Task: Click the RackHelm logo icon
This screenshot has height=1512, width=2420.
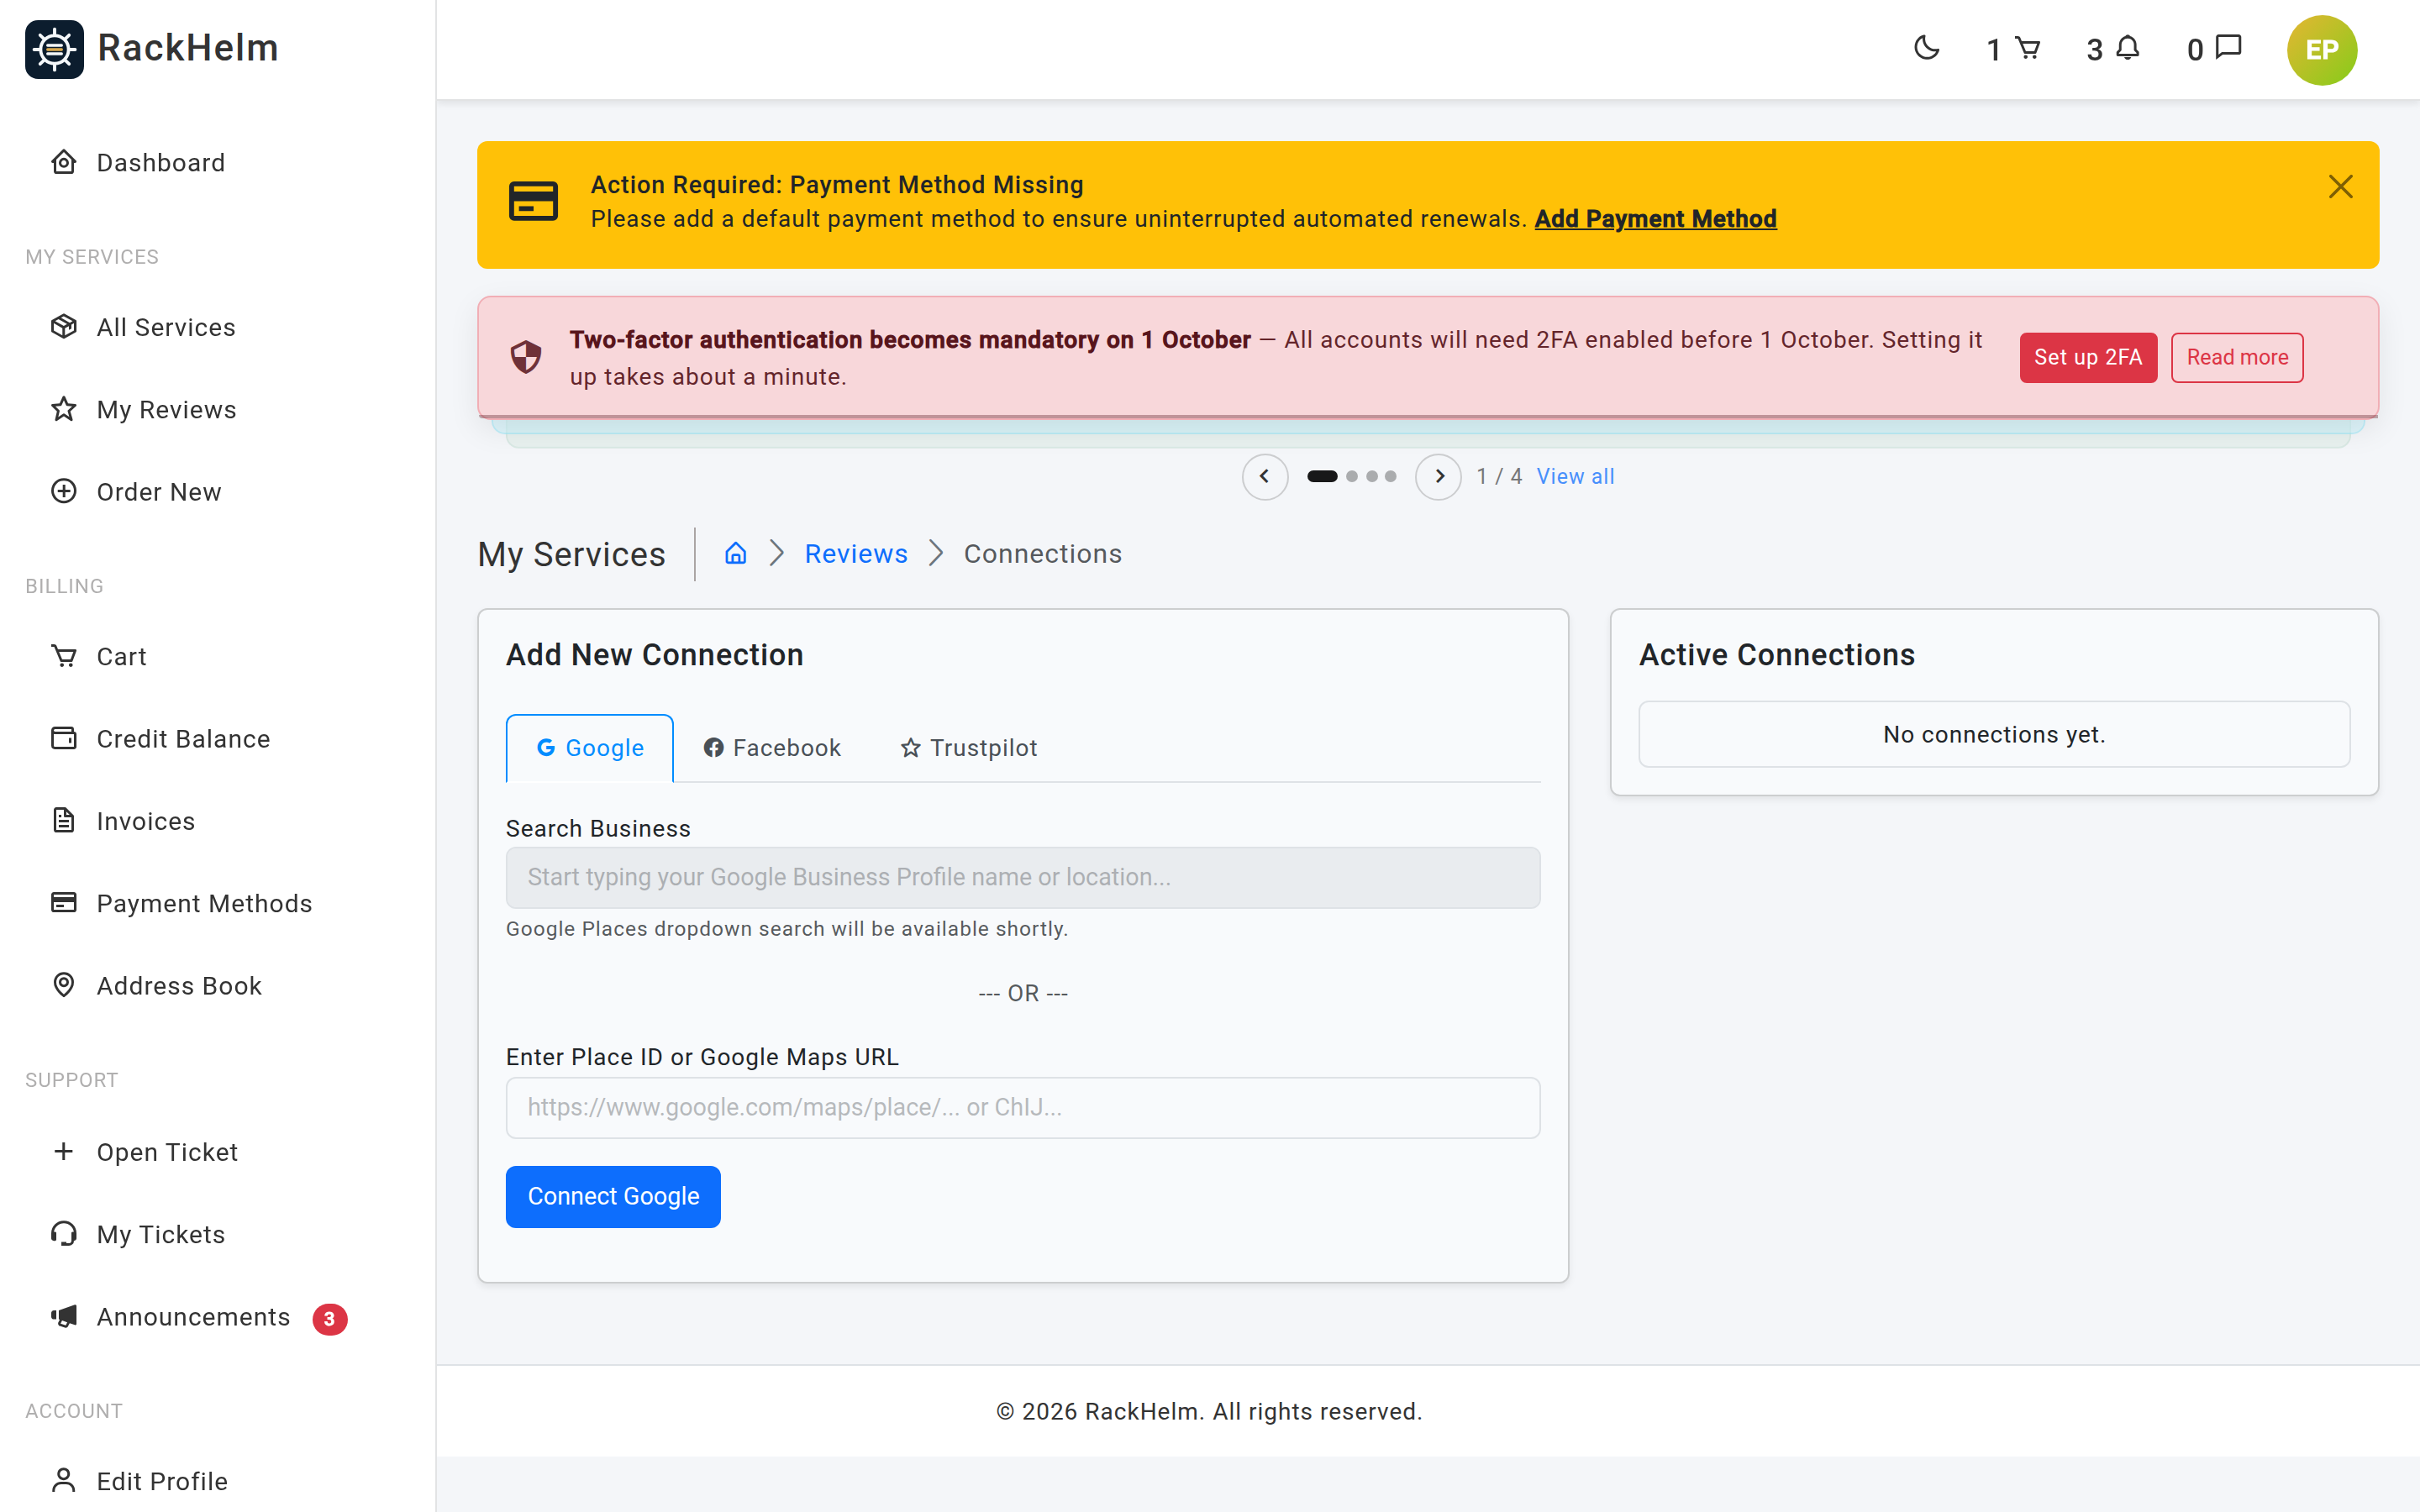Action: pyautogui.click(x=54, y=49)
